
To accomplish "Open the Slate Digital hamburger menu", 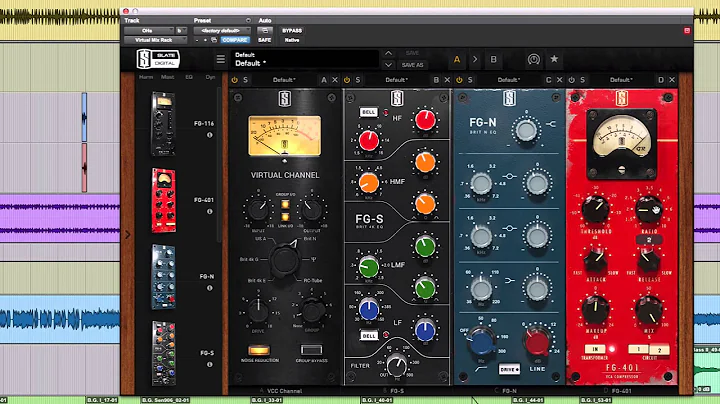I will point(221,59).
